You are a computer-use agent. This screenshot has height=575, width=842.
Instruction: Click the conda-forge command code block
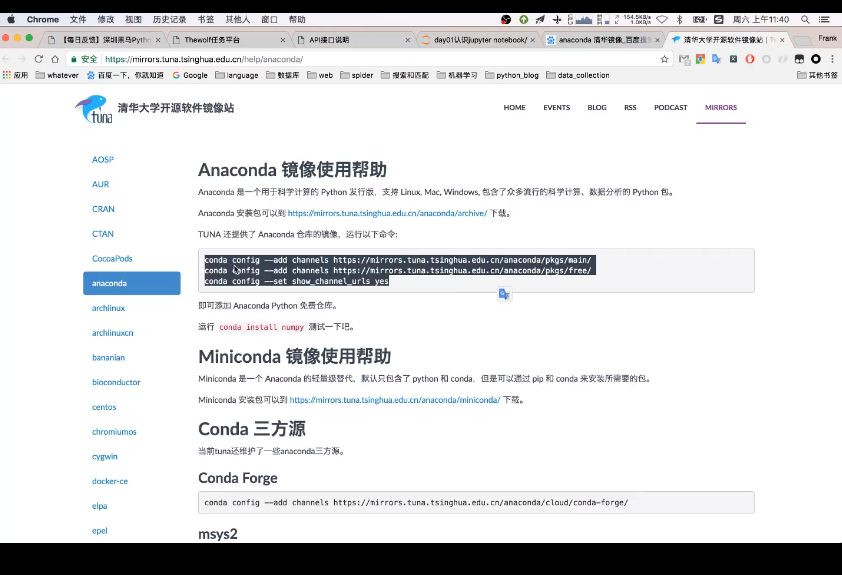tap(476, 503)
